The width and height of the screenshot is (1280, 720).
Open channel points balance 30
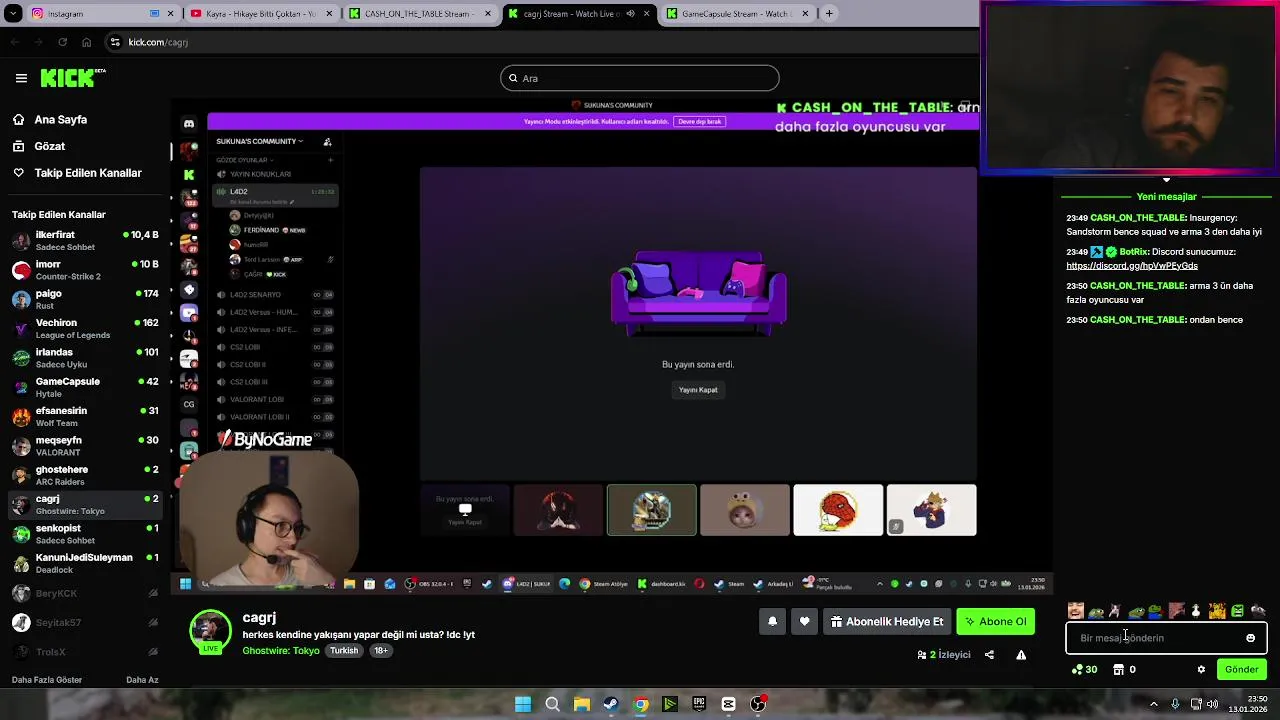click(x=1084, y=670)
